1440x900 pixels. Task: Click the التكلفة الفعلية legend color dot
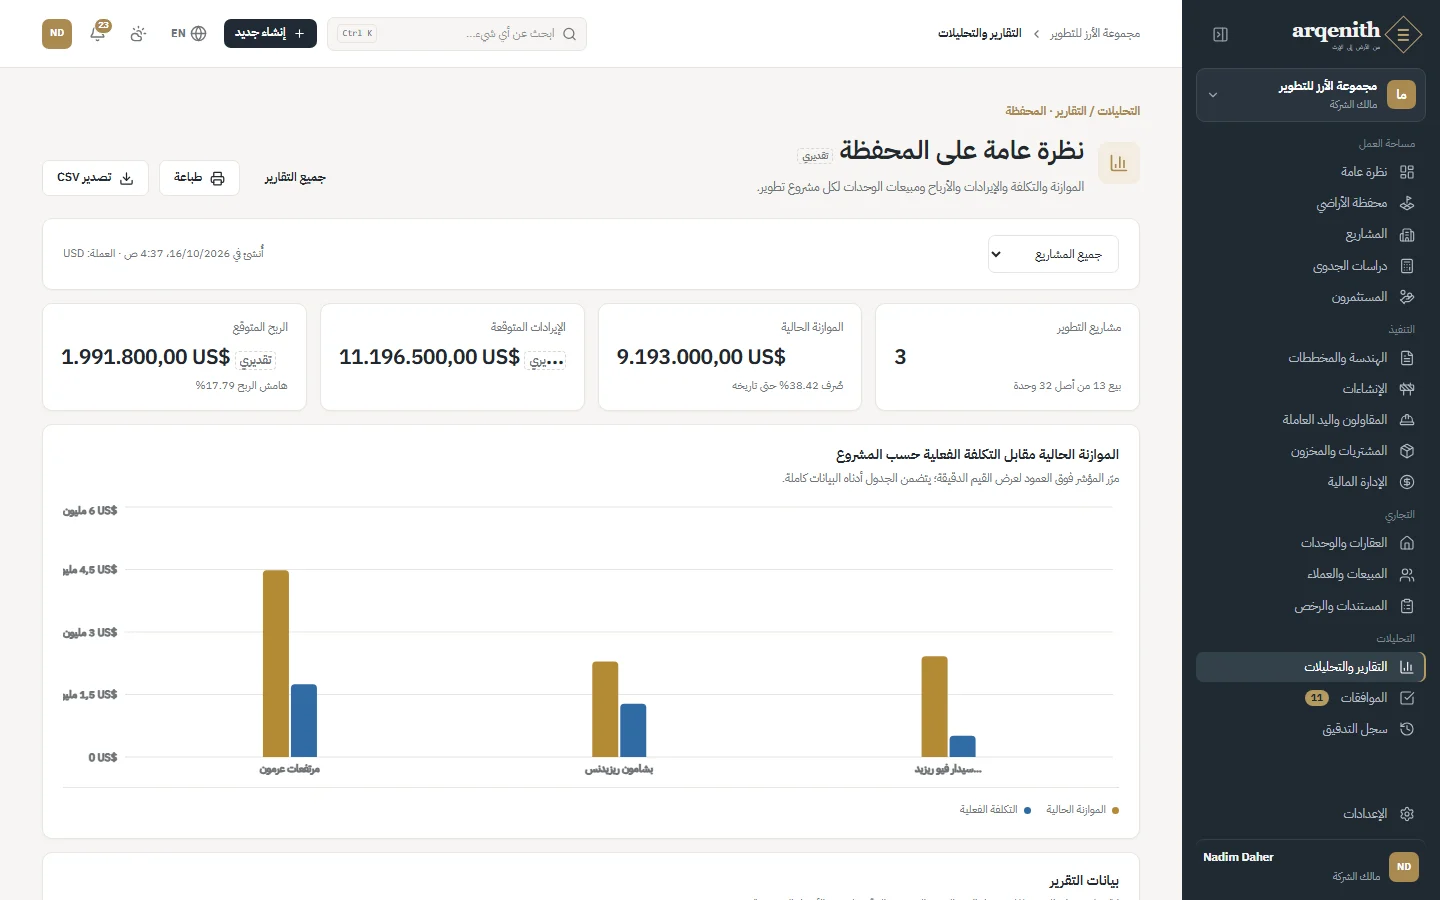coord(1027,810)
